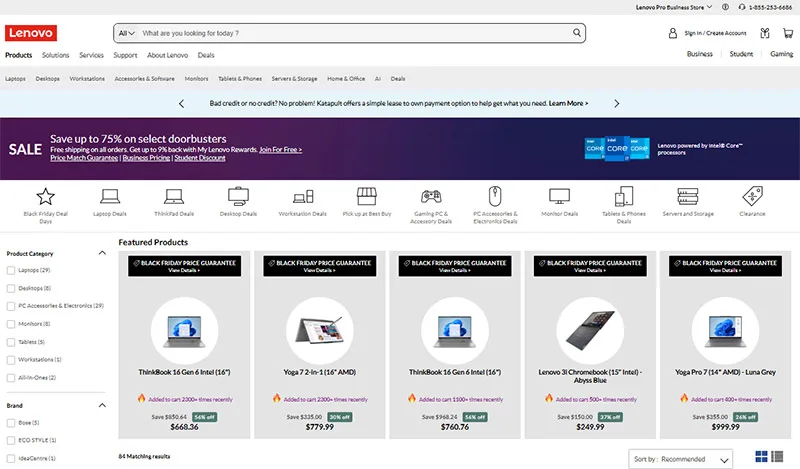Switch to grid view layout
The height and width of the screenshot is (469, 800).
(x=761, y=456)
